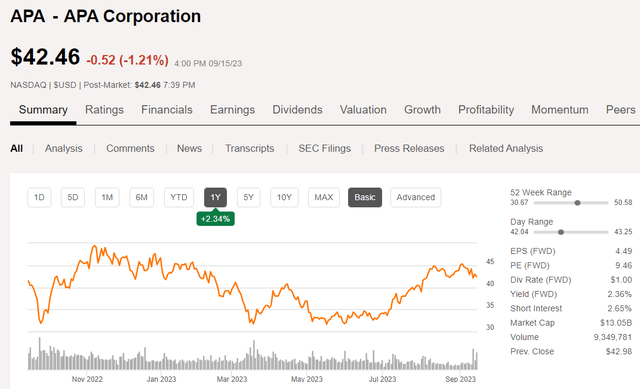640x389 pixels.
Task: Click the Jan 2023 axis label
Action: click(161, 379)
